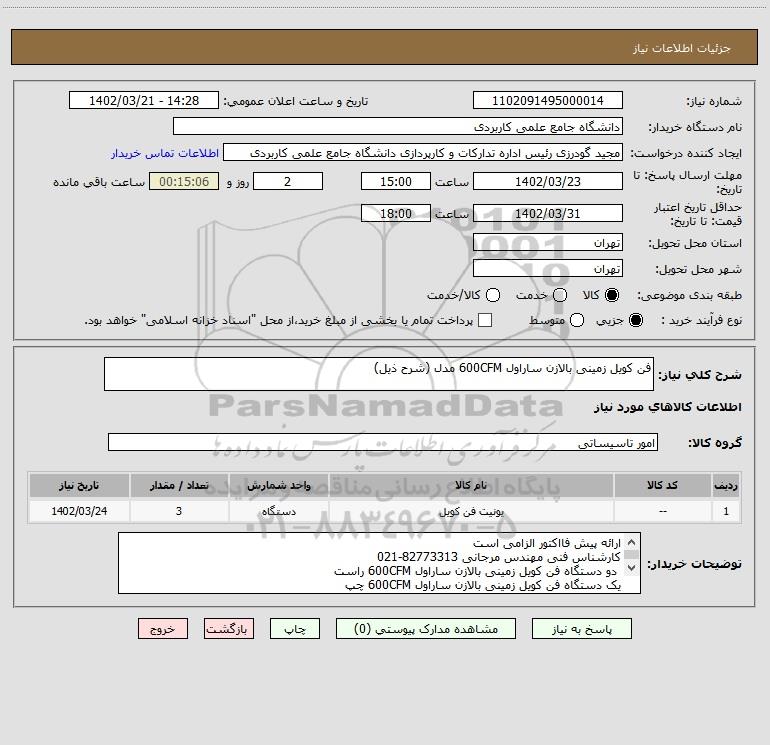Screen dimensions: 770x745
Task: Click the ردیف column header
Action: coord(726,486)
